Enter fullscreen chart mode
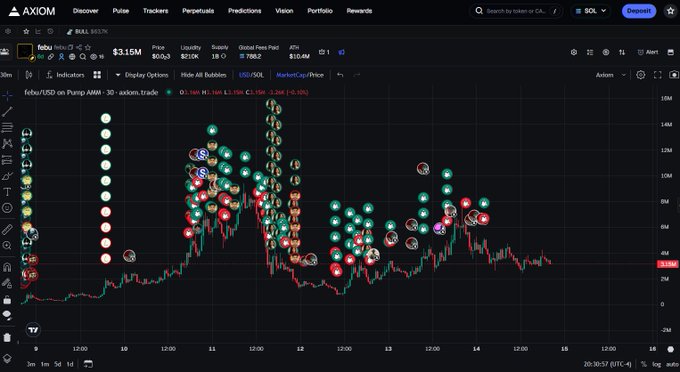 click(x=657, y=75)
